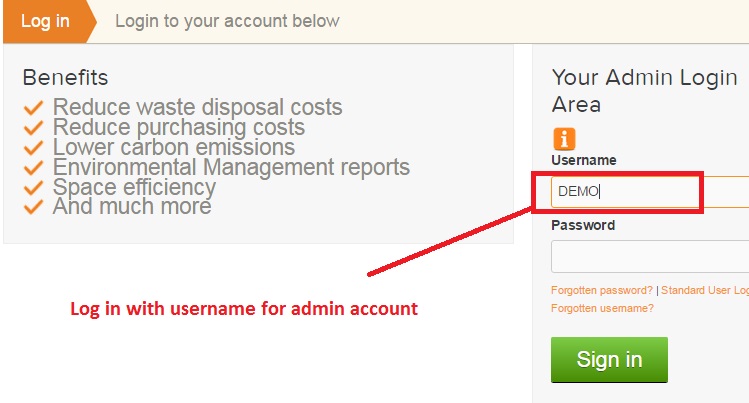Open the Forgotten username? link
This screenshot has width=749, height=403.
pyautogui.click(x=602, y=308)
